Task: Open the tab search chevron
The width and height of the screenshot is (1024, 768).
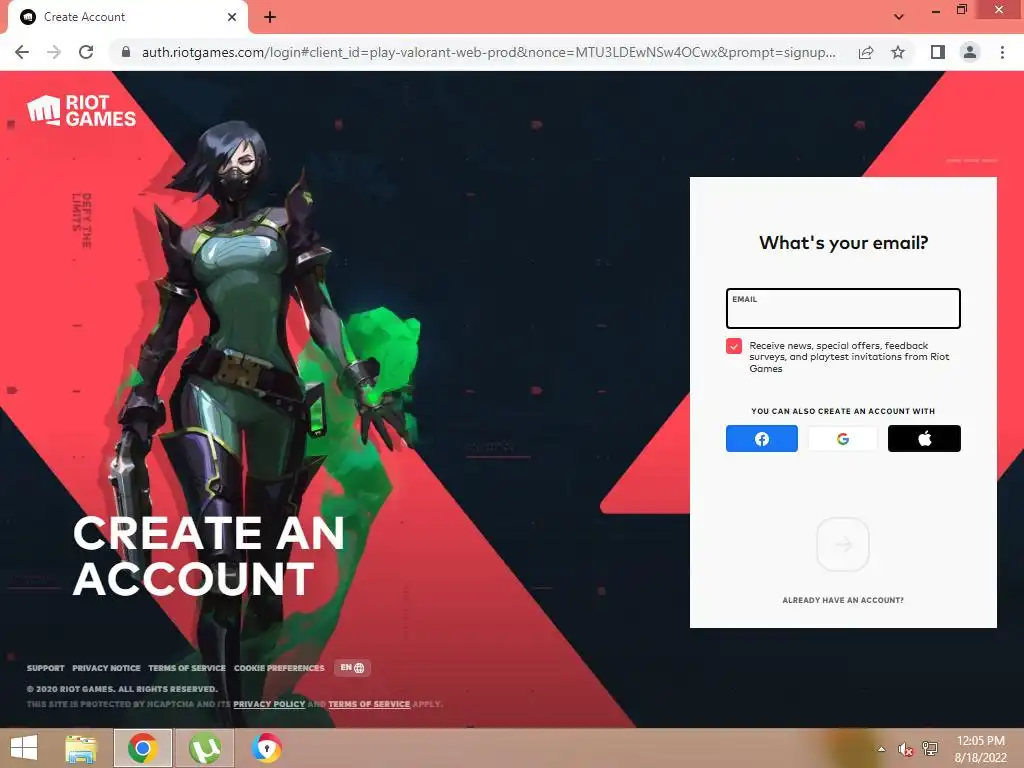Action: (x=899, y=16)
